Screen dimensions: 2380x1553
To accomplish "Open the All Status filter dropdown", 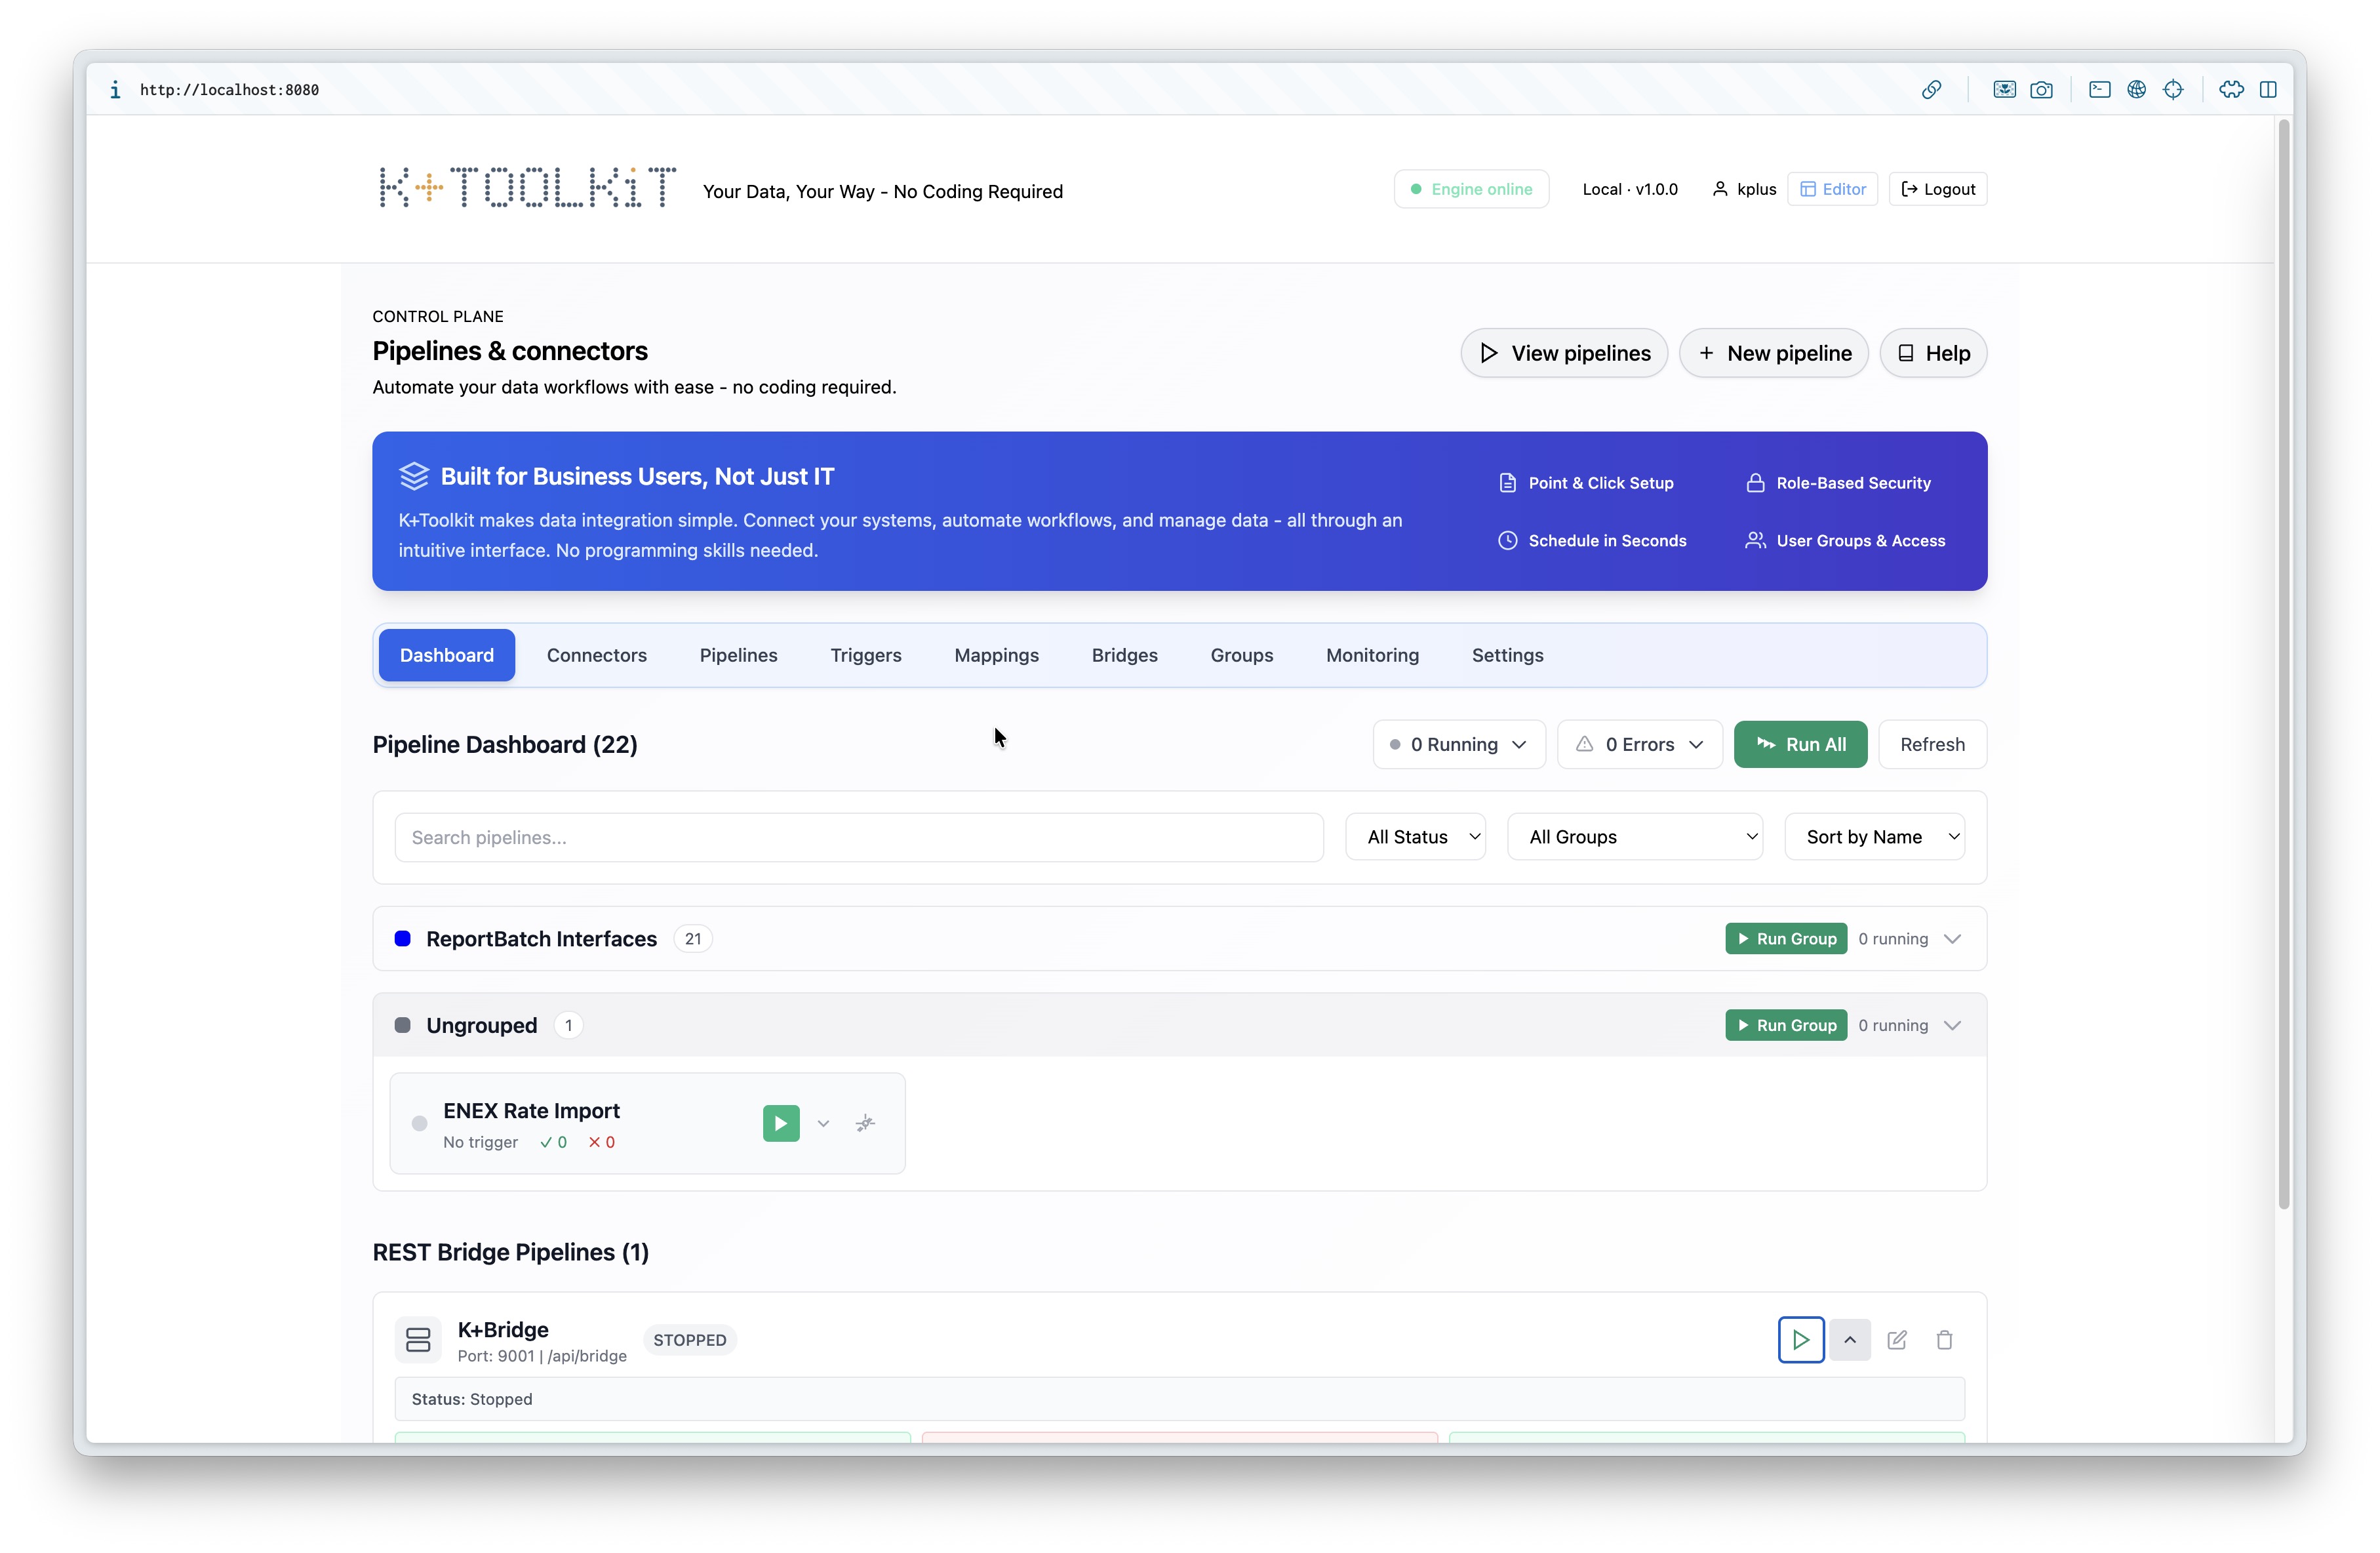I will 1415,836.
